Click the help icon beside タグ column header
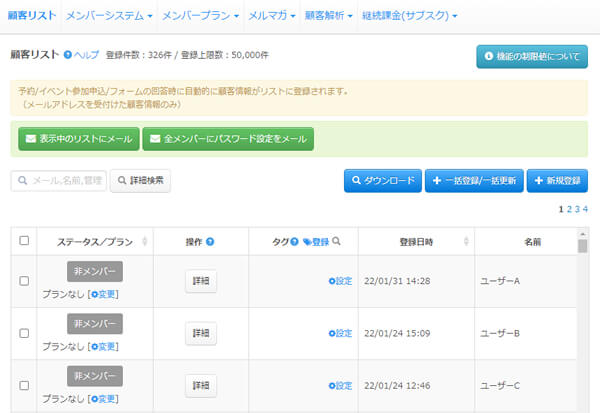The width and height of the screenshot is (600, 413). point(294,242)
